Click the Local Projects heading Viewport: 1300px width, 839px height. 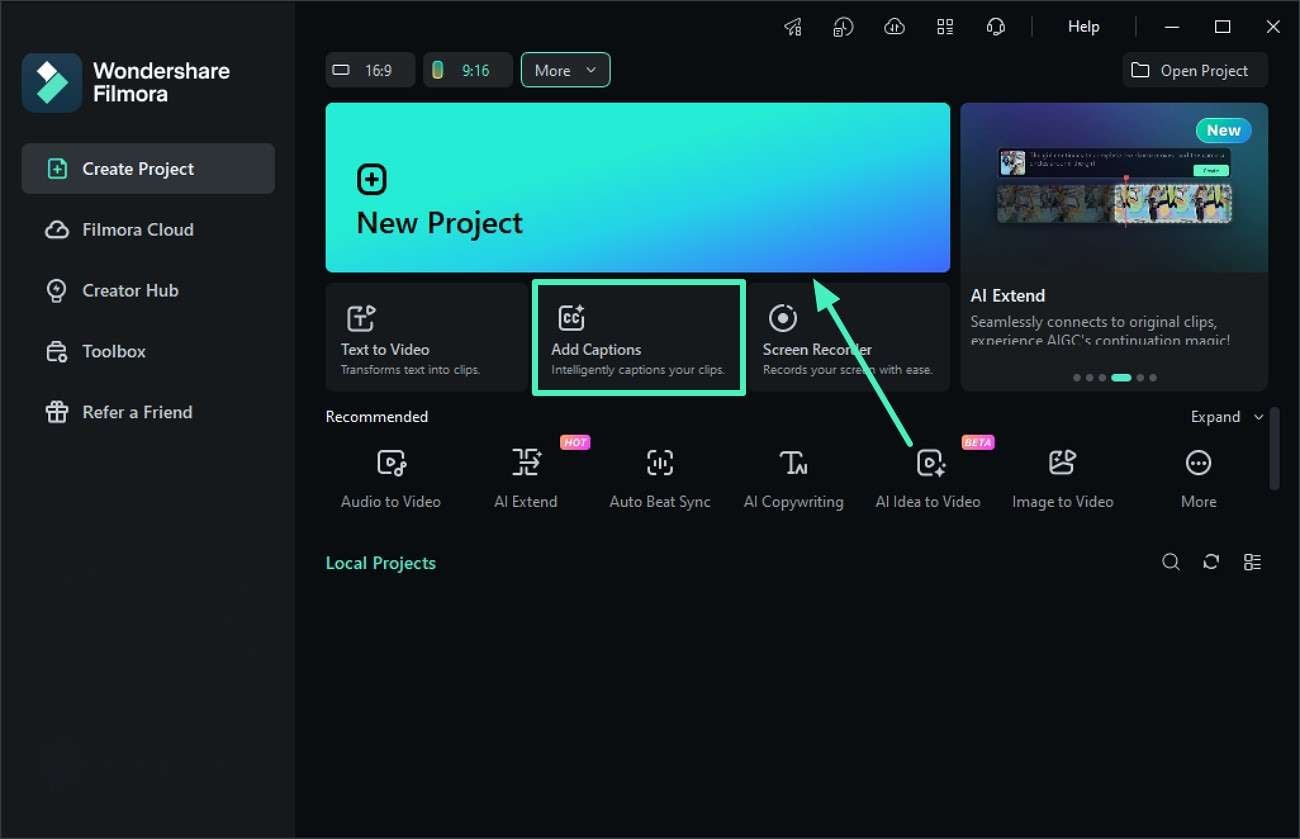click(x=381, y=563)
